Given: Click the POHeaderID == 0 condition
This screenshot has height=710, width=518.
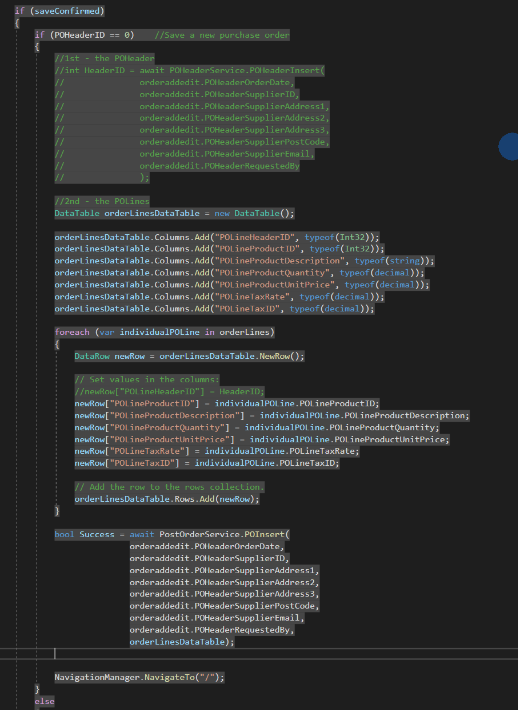Looking at the screenshot, I should click(x=92, y=35).
